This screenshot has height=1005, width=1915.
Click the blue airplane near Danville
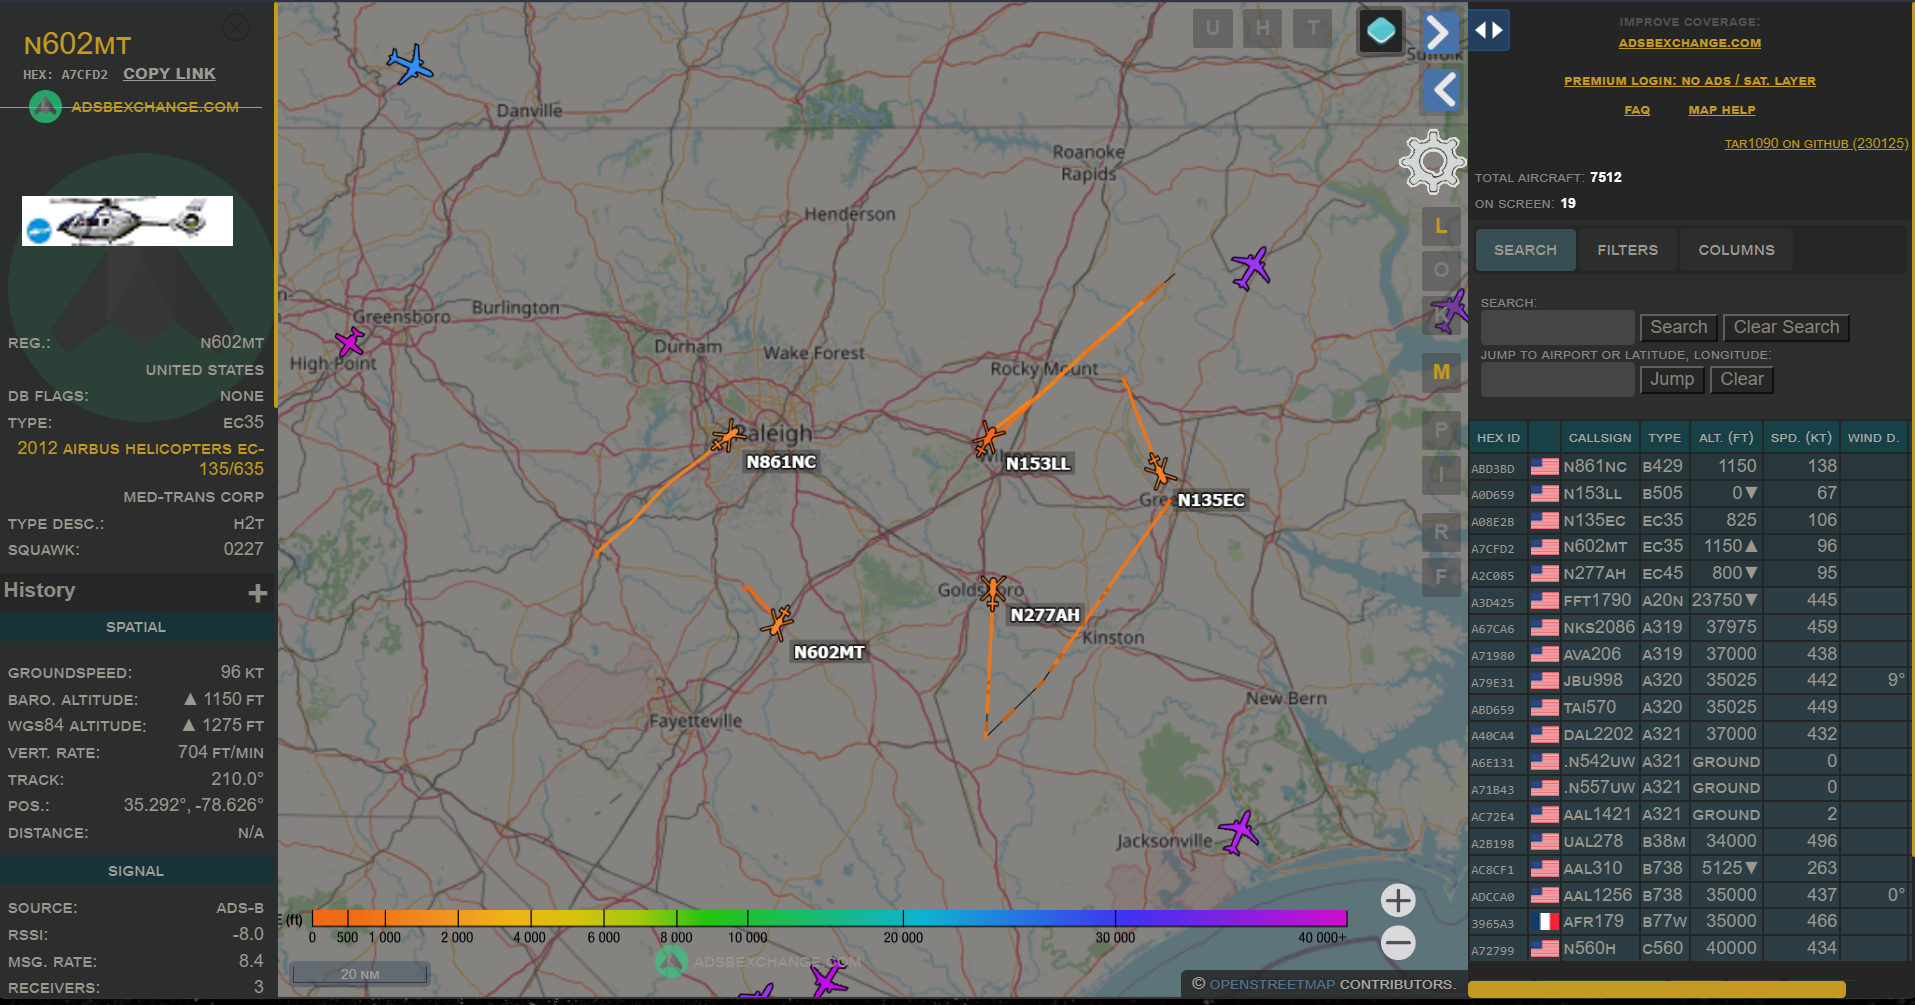click(409, 65)
